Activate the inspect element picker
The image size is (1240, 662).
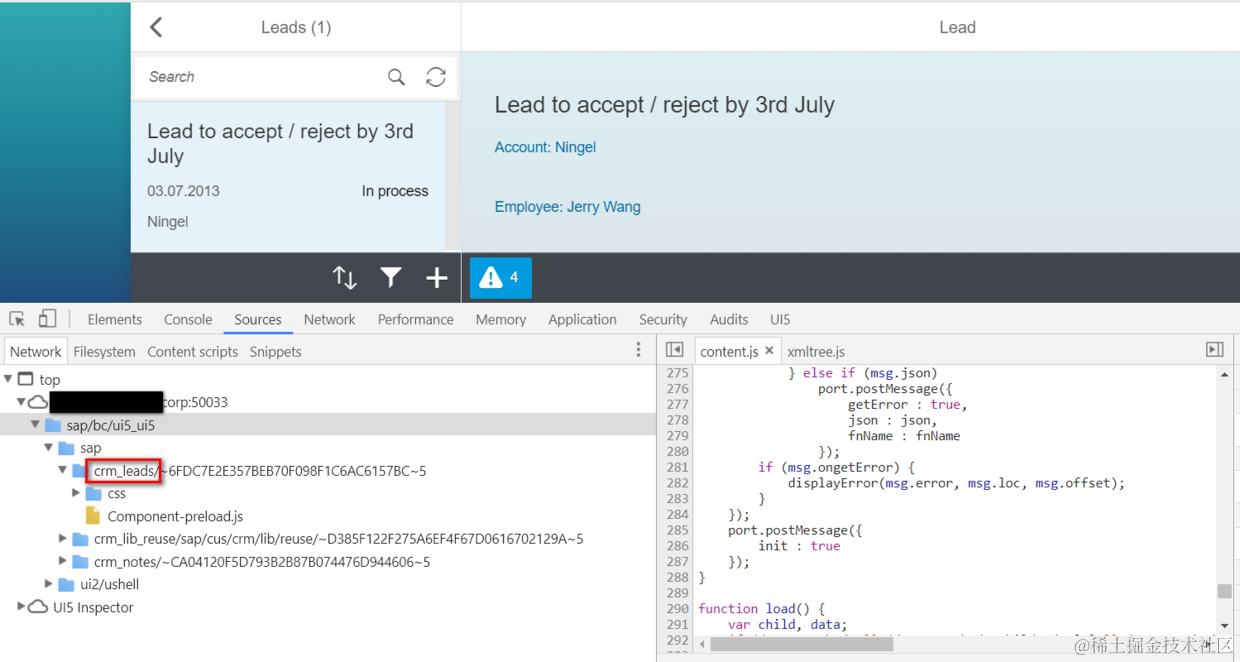[17, 319]
